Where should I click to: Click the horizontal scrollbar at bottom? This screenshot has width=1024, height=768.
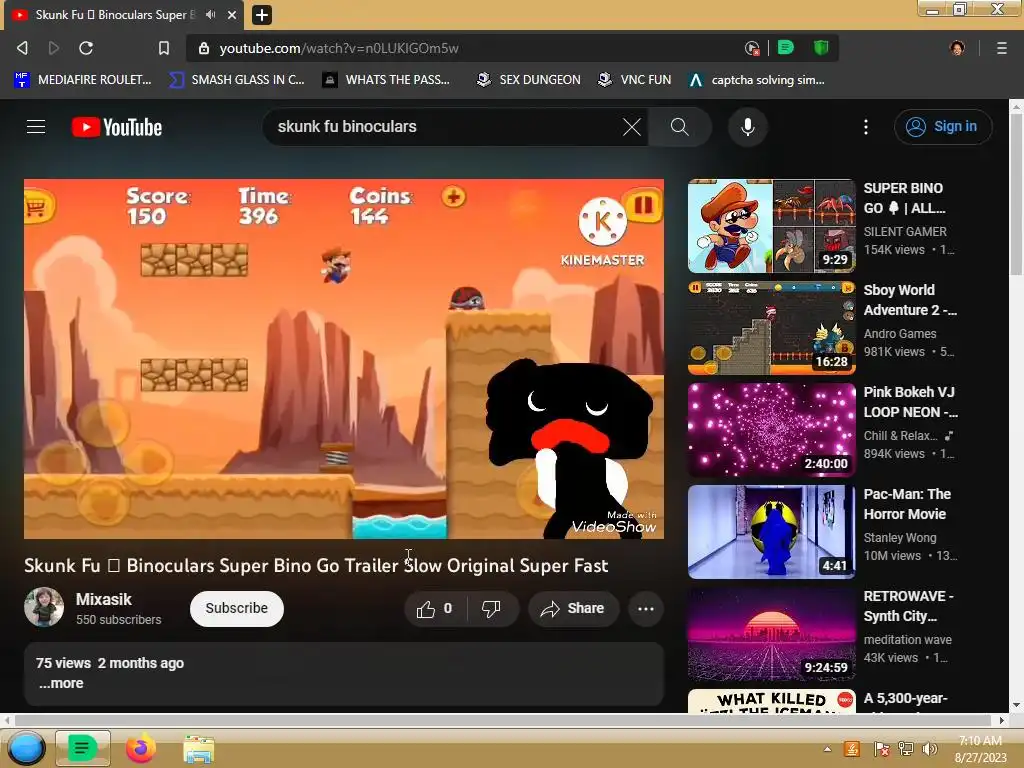pyautogui.click(x=504, y=720)
